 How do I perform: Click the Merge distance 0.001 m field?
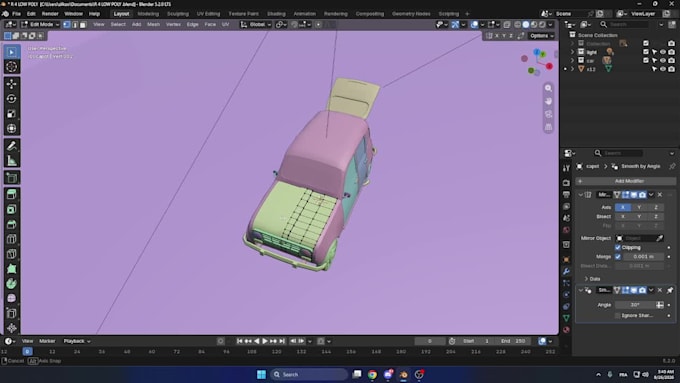tap(643, 257)
